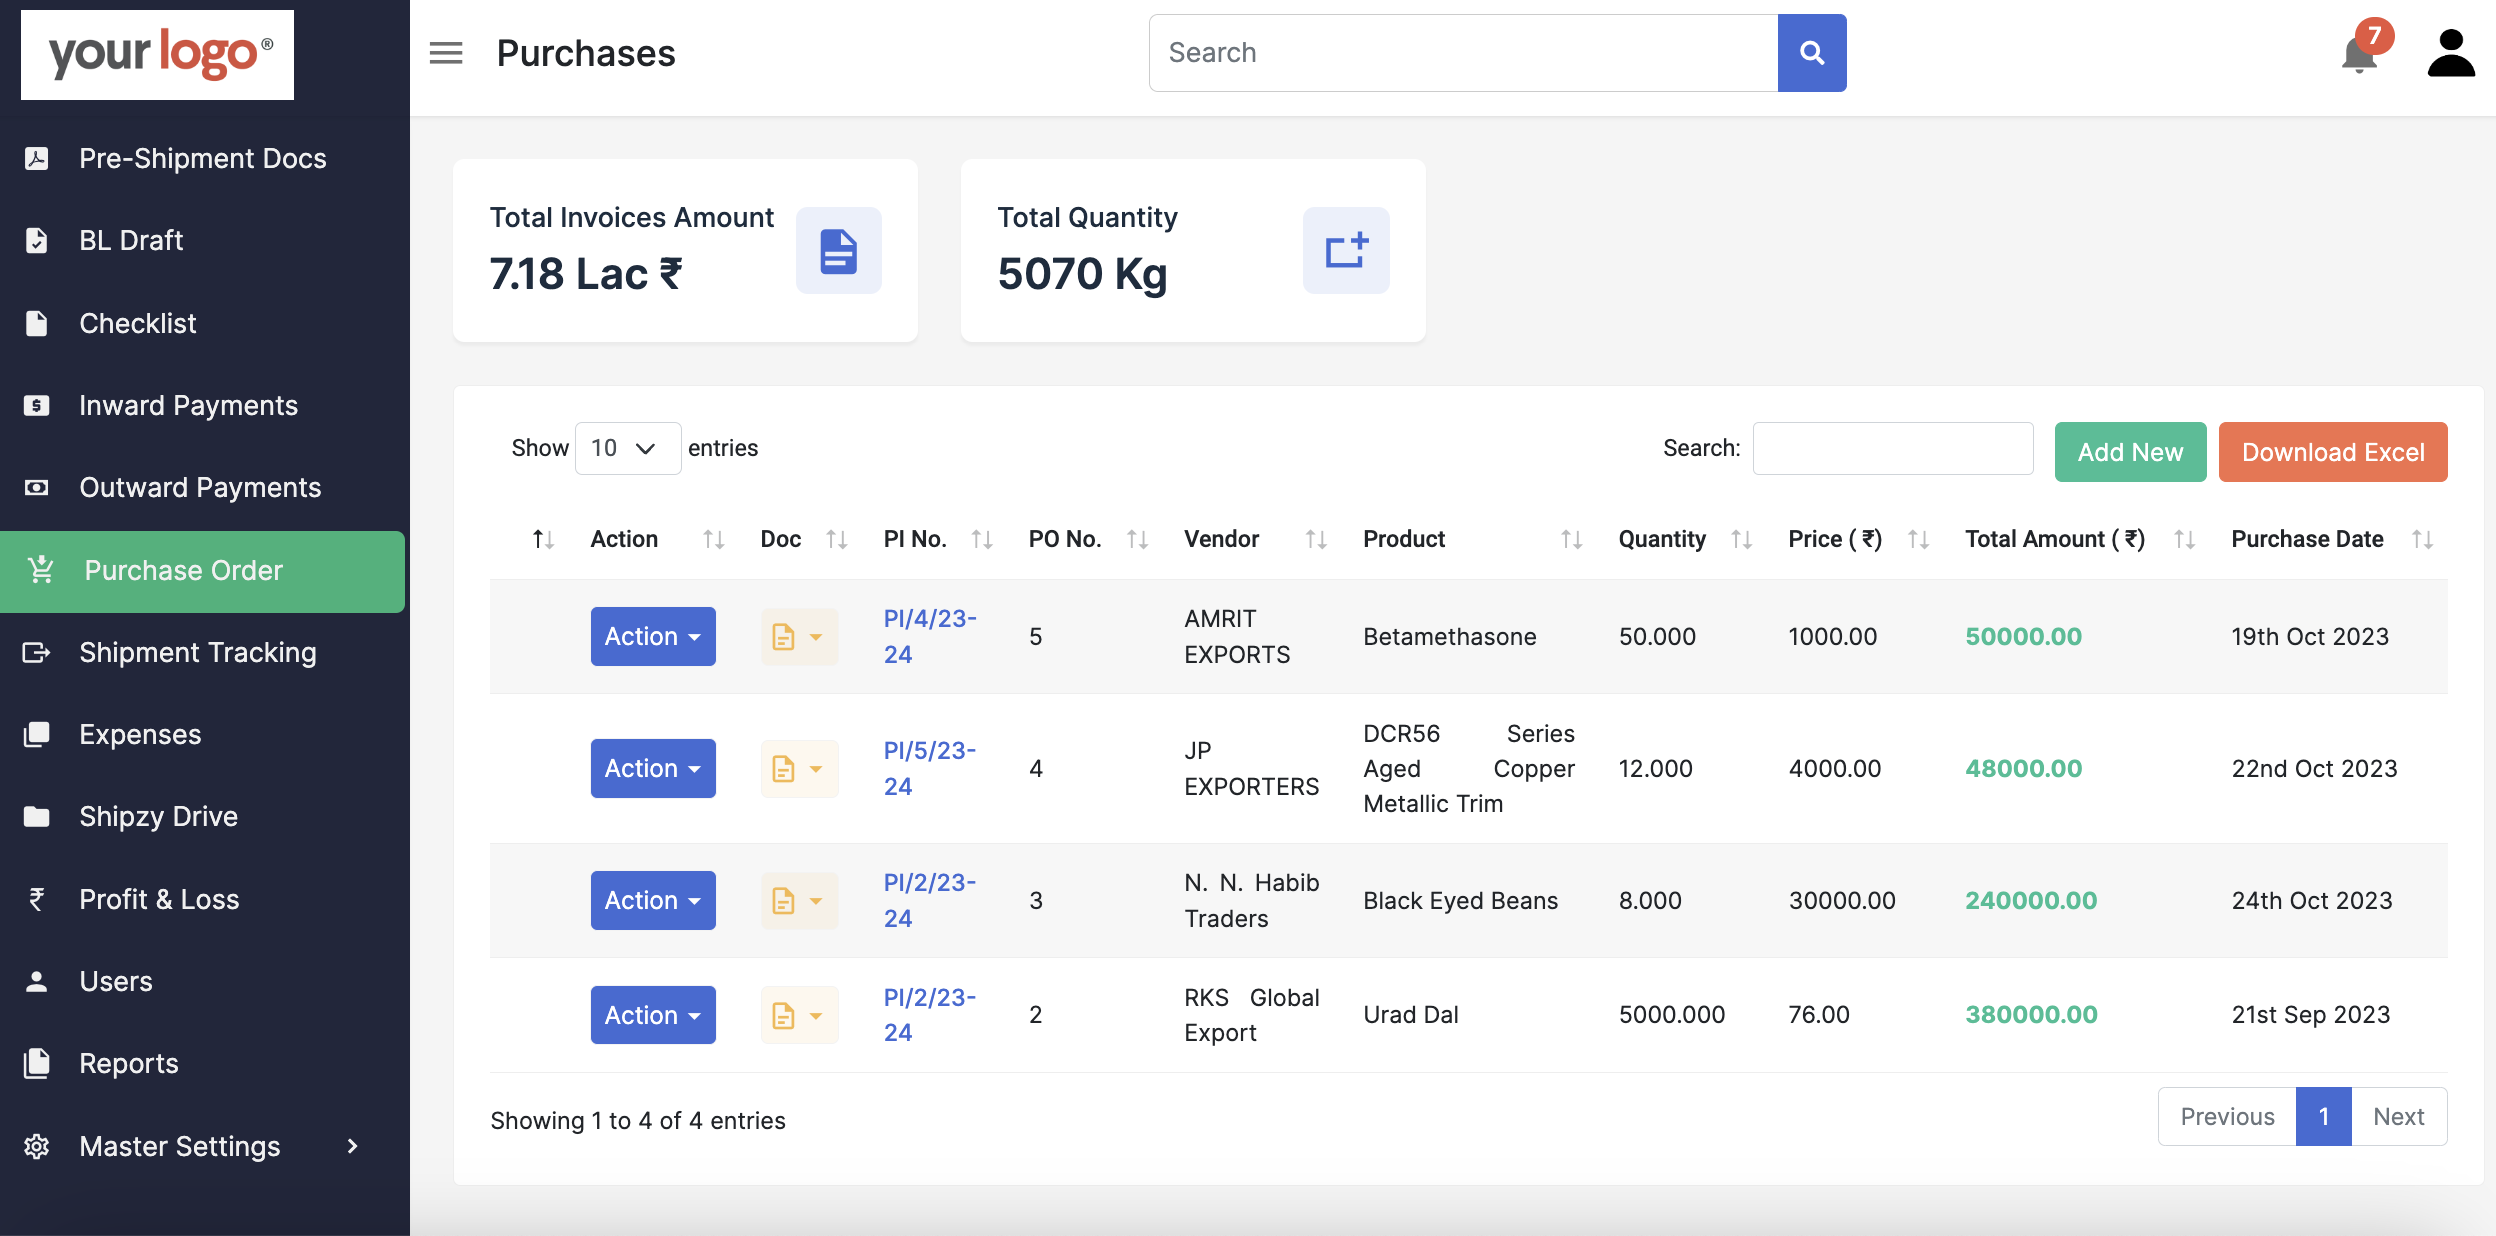Screen dimensions: 2496x1236
Task: Click the user profile icon
Action: coord(2445,51)
